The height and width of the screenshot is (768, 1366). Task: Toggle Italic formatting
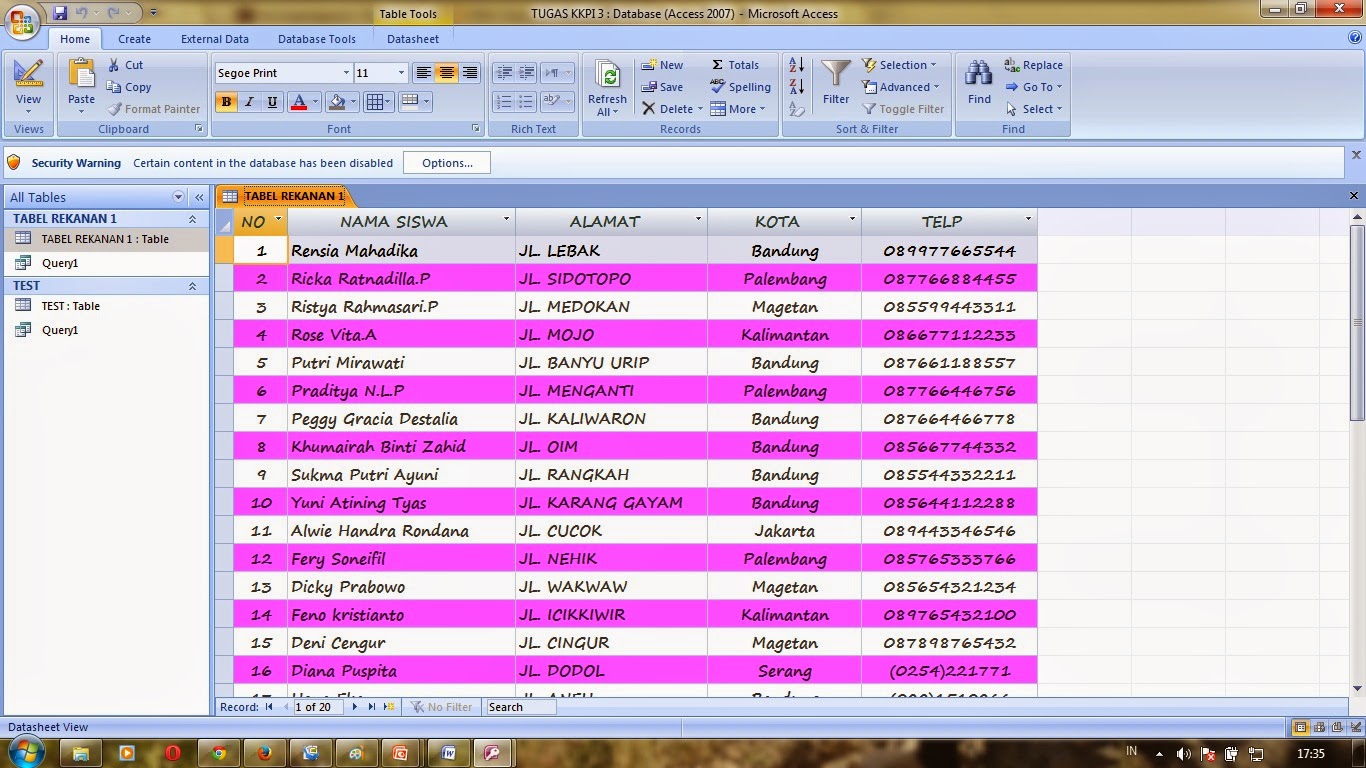[249, 101]
